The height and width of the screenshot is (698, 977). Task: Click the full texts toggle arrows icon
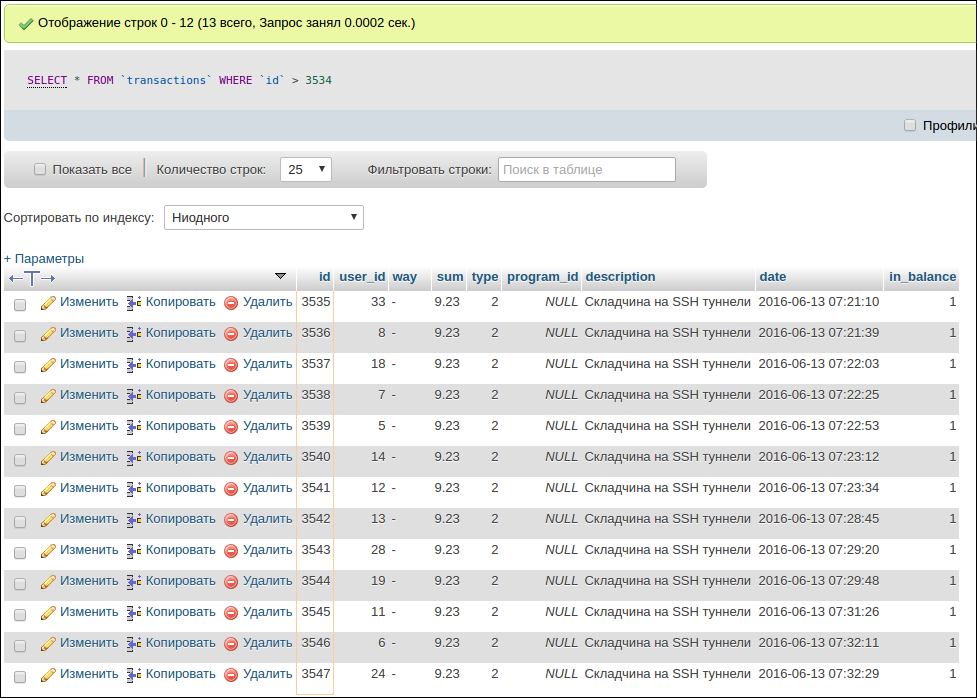point(32,278)
